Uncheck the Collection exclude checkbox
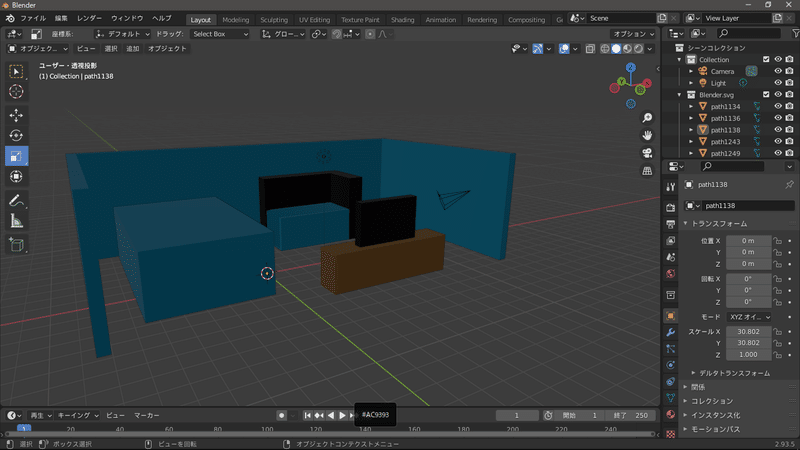800x450 pixels. point(766,59)
